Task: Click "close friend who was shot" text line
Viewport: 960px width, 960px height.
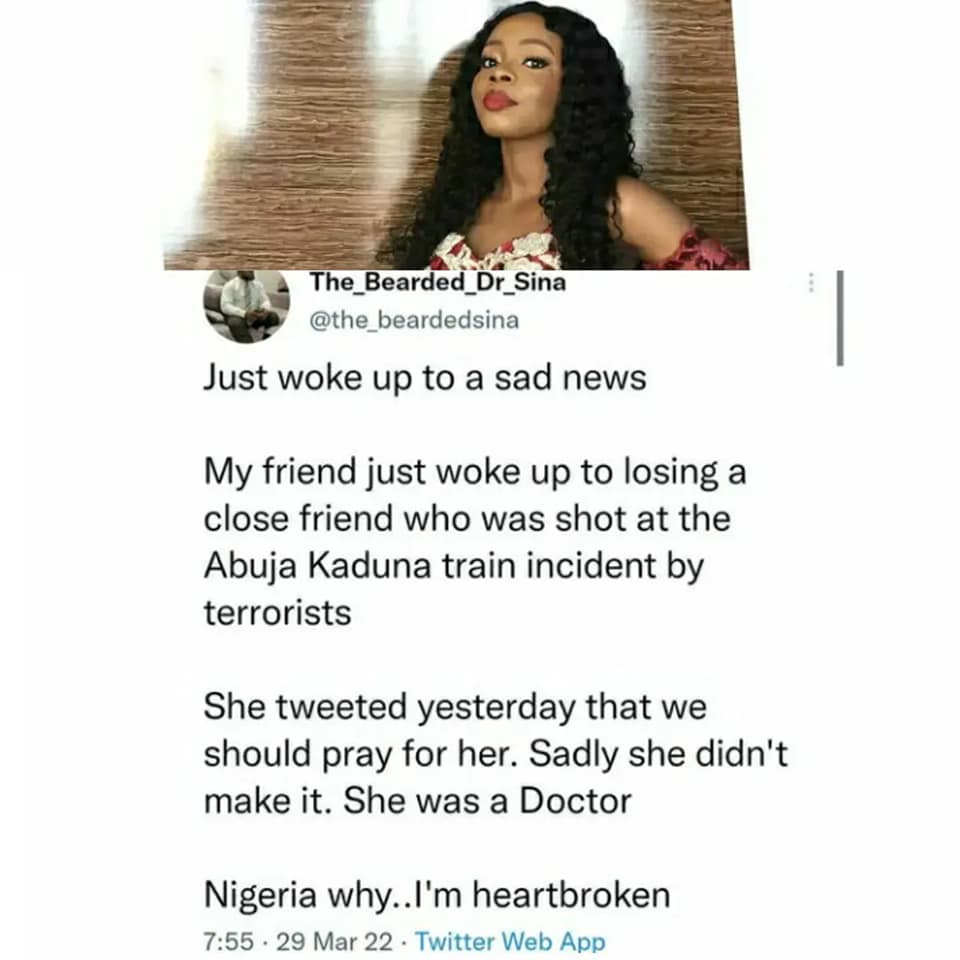Action: (x=467, y=519)
